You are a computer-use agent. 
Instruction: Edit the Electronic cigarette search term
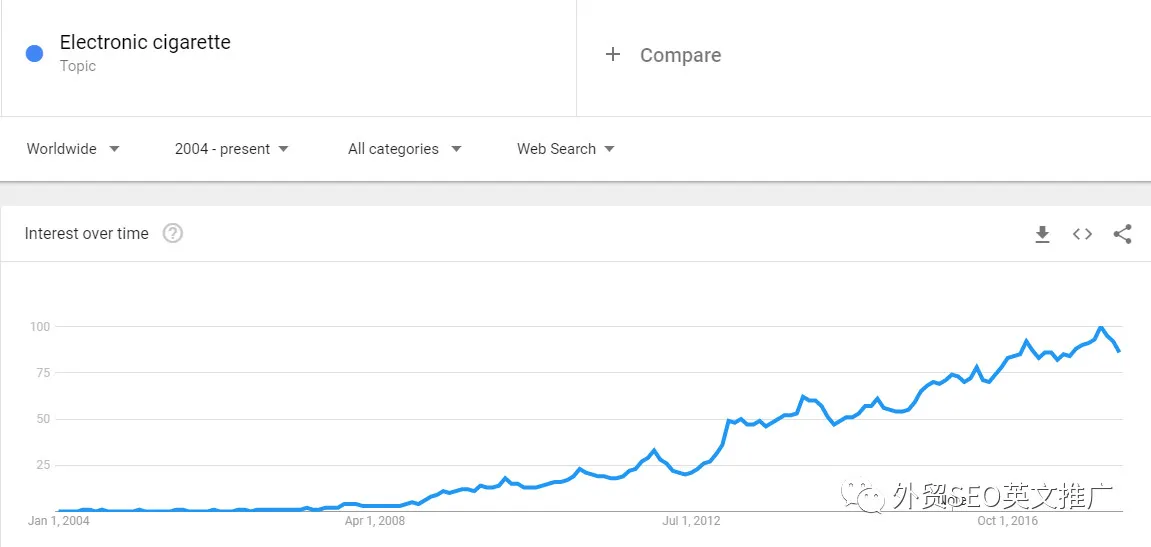click(x=145, y=42)
